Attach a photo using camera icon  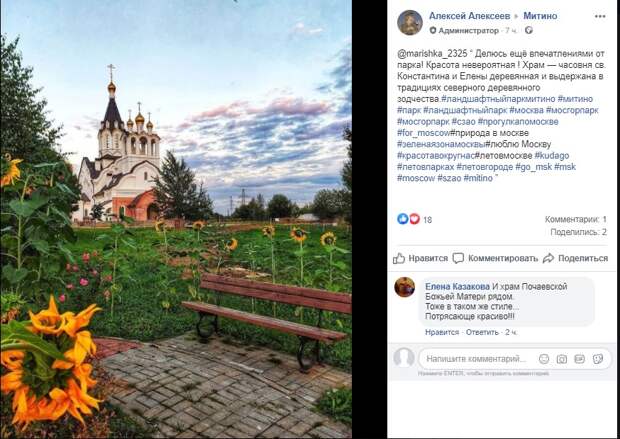point(561,359)
